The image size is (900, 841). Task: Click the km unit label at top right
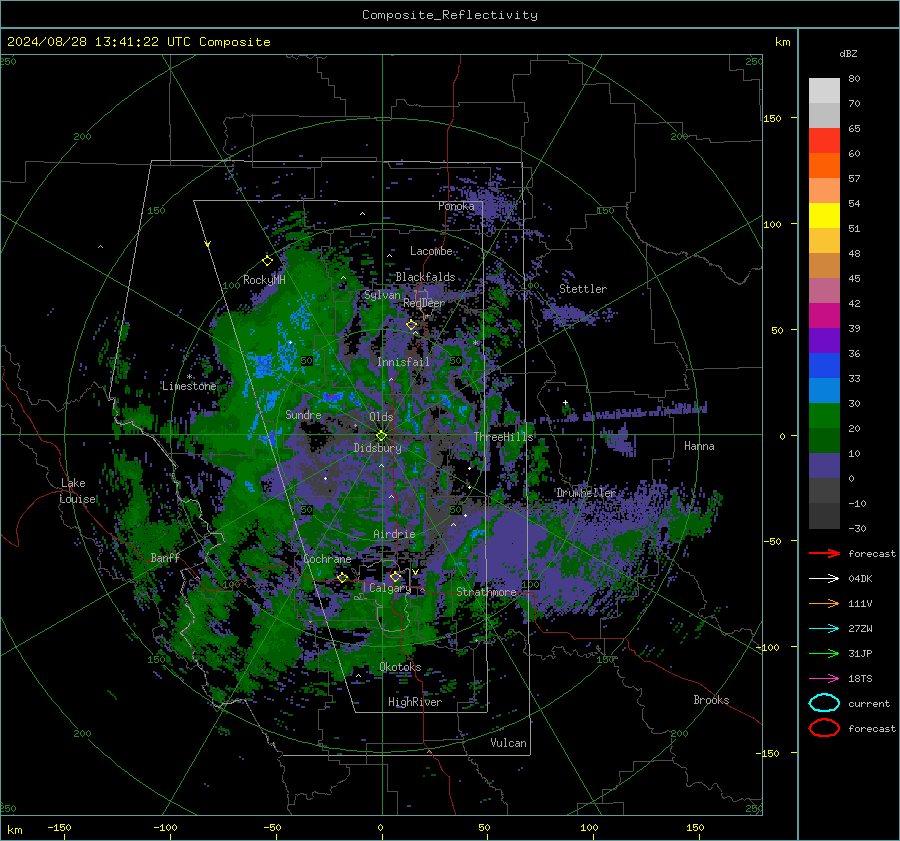click(x=782, y=42)
